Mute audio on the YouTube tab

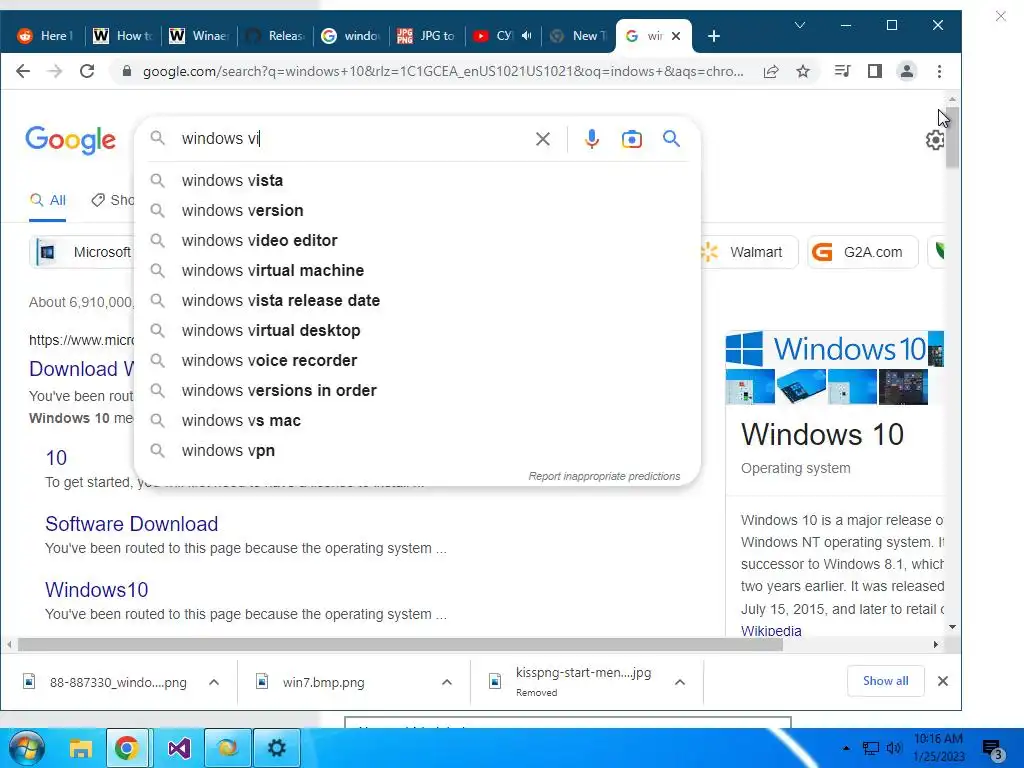526,36
